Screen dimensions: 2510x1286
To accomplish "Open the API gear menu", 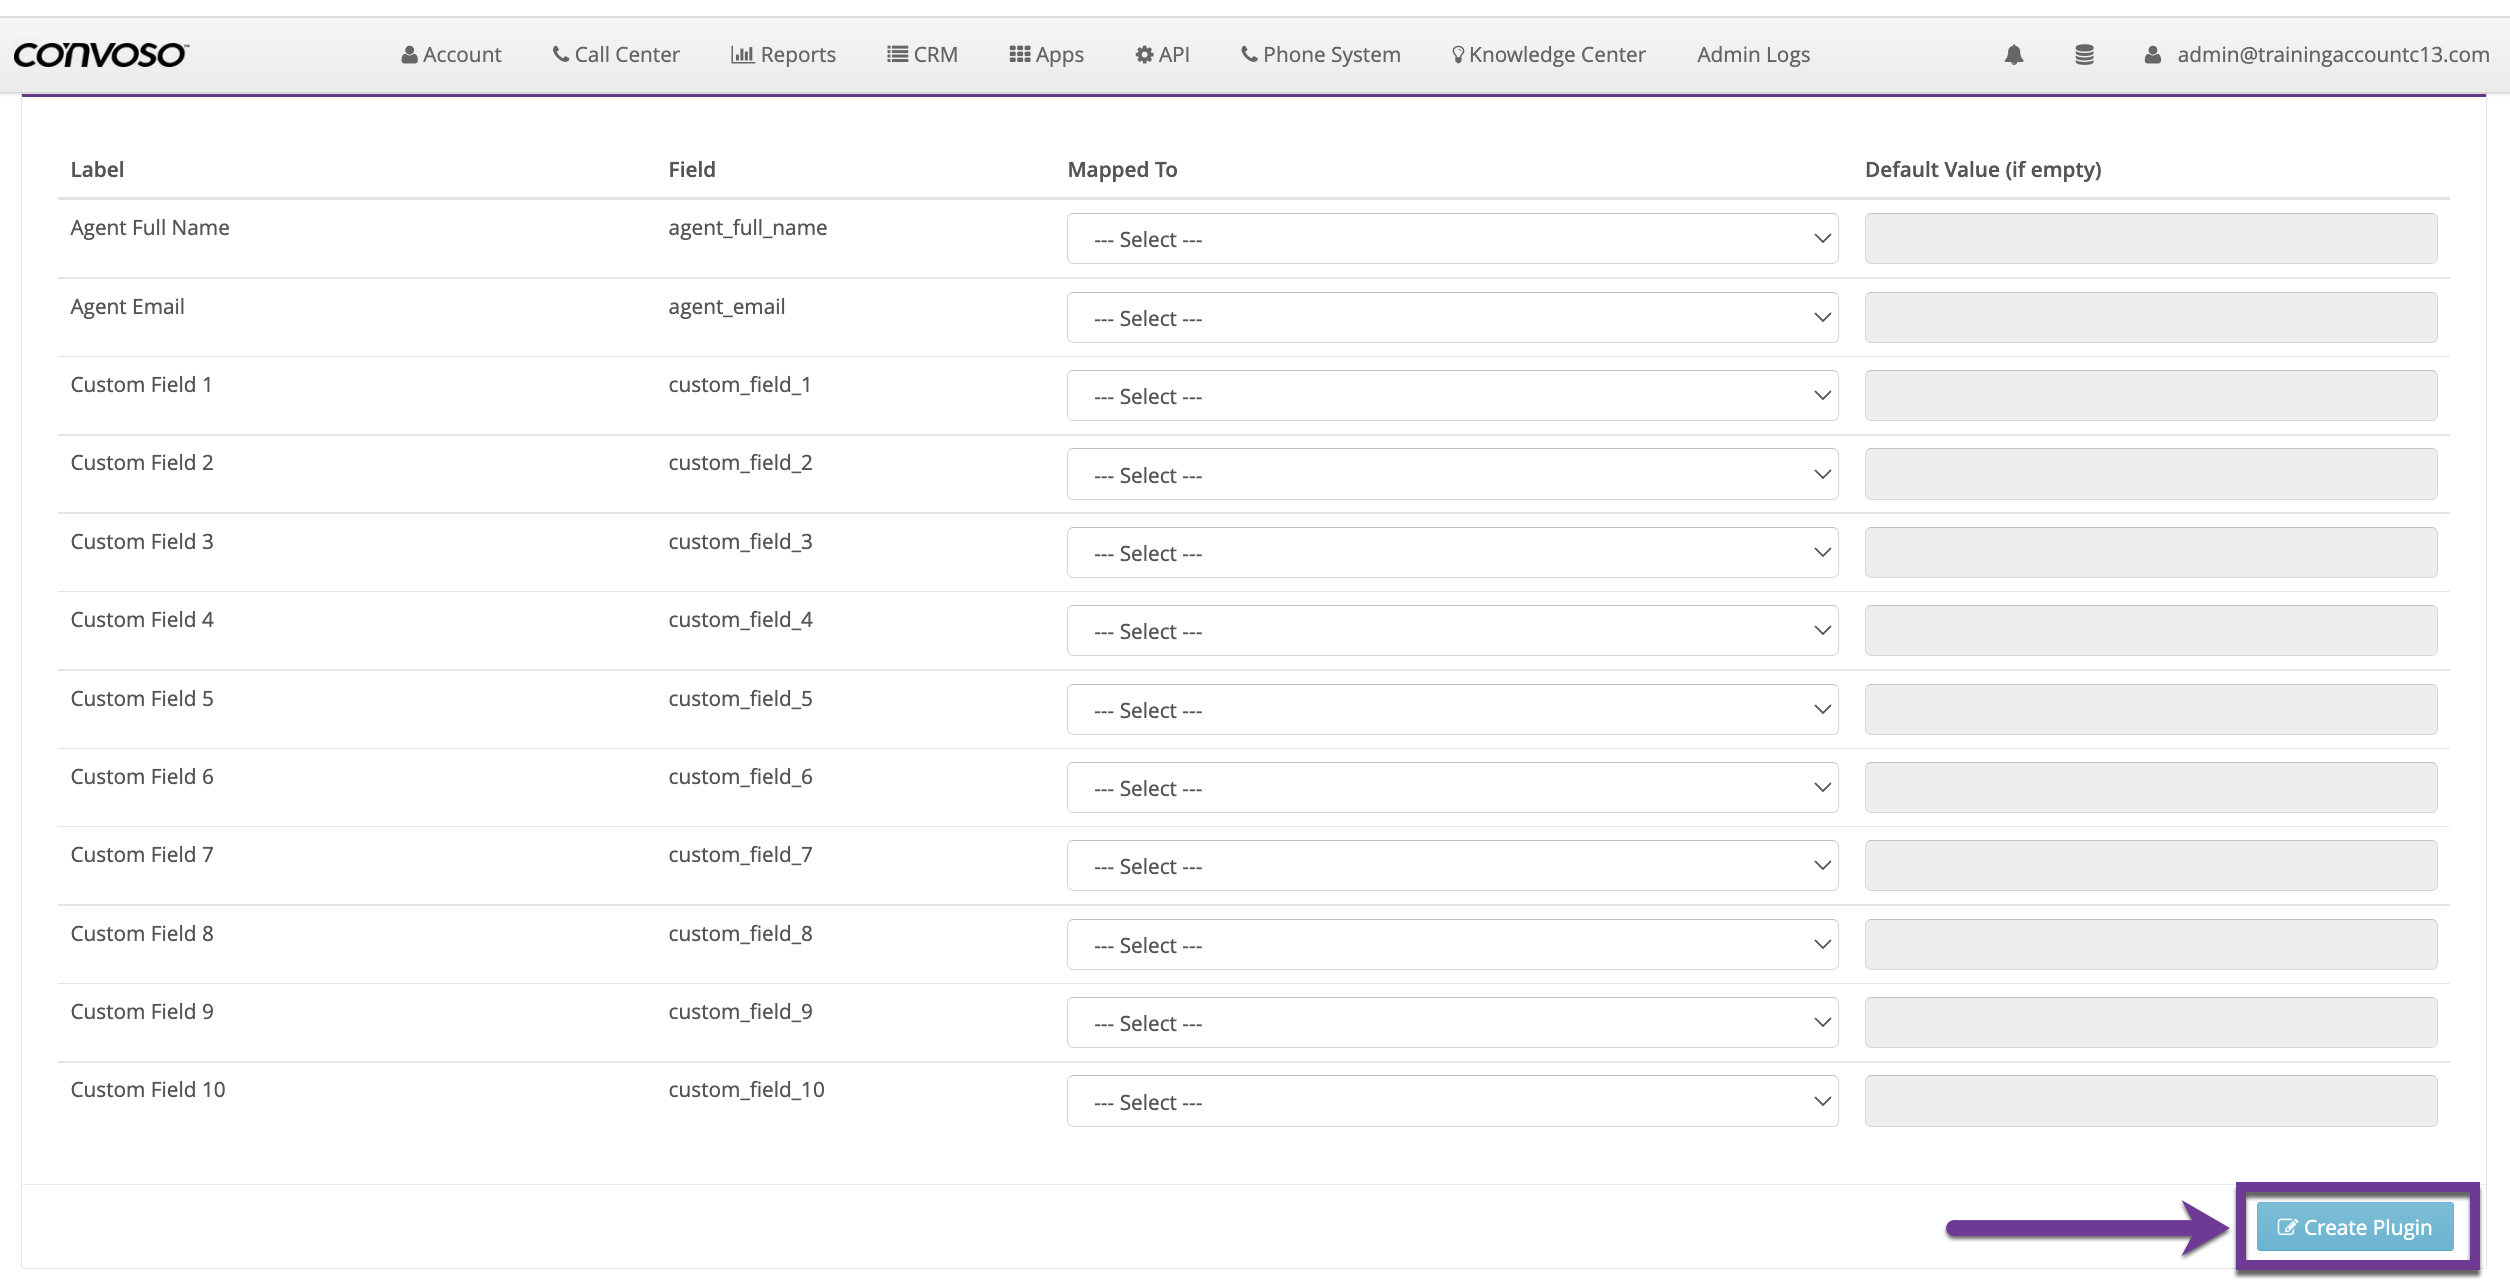I will tap(1162, 55).
